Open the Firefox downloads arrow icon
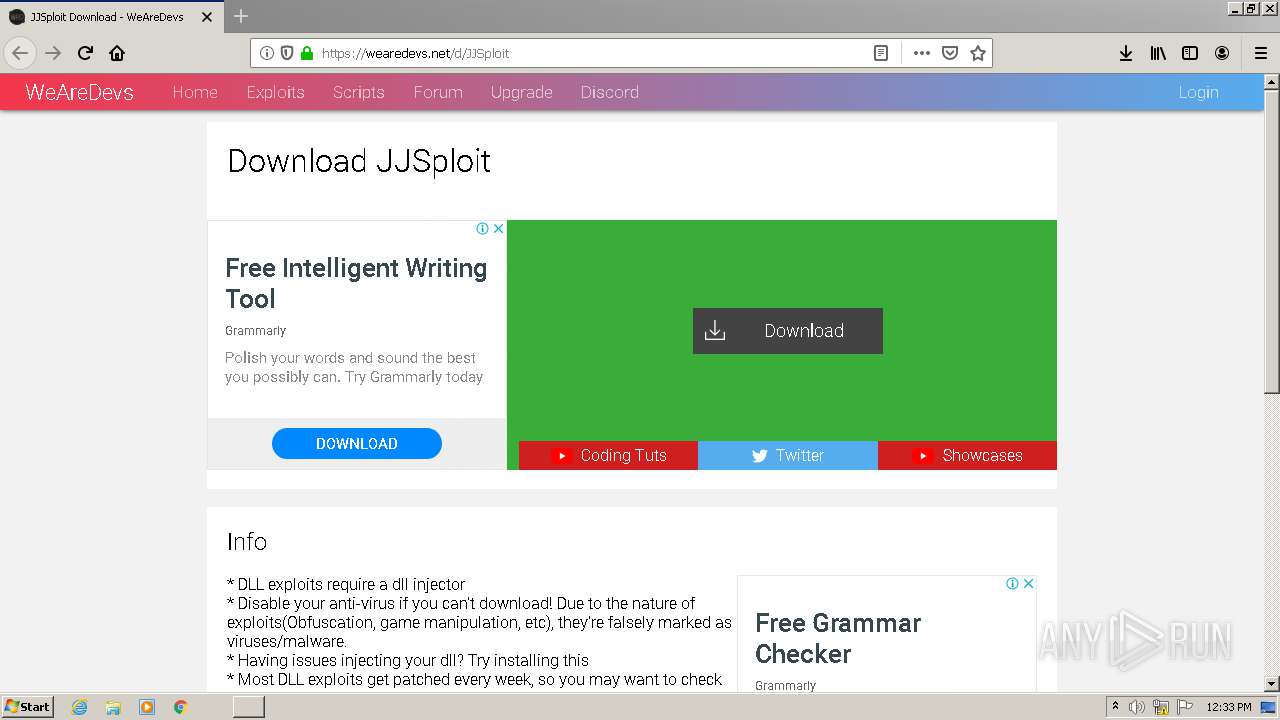Viewport: 1280px width, 720px height. pyautogui.click(x=1126, y=53)
